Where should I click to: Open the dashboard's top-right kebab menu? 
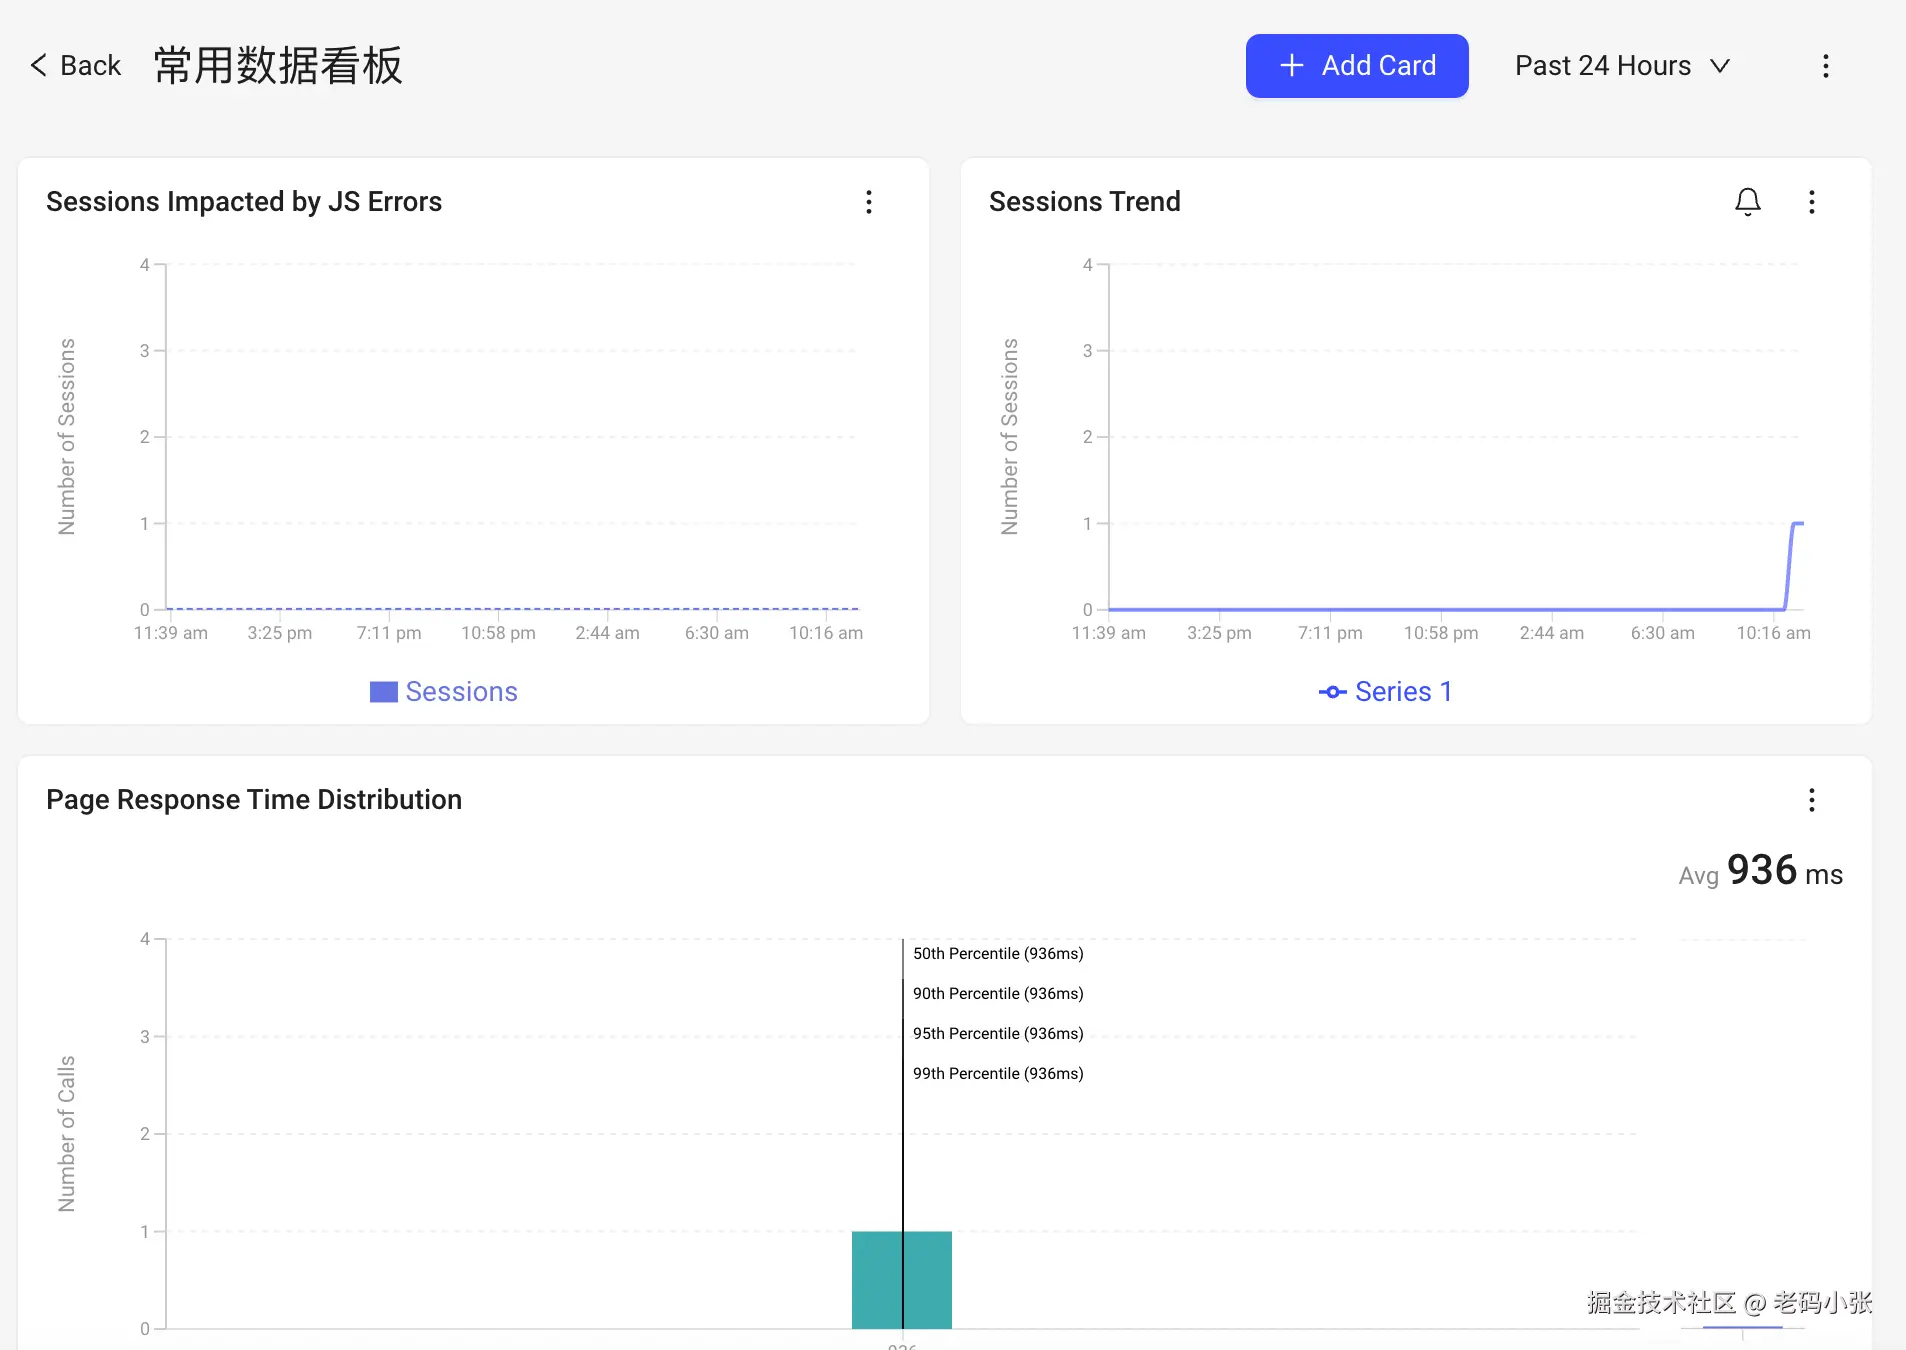tap(1825, 66)
